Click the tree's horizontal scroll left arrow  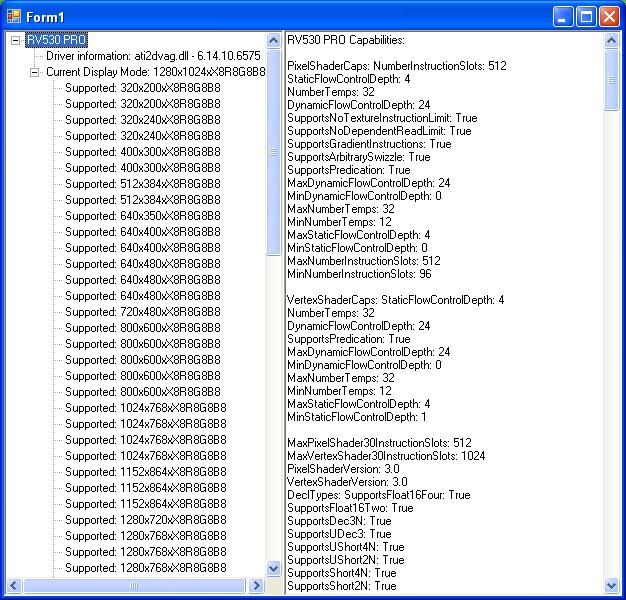click(x=13, y=584)
